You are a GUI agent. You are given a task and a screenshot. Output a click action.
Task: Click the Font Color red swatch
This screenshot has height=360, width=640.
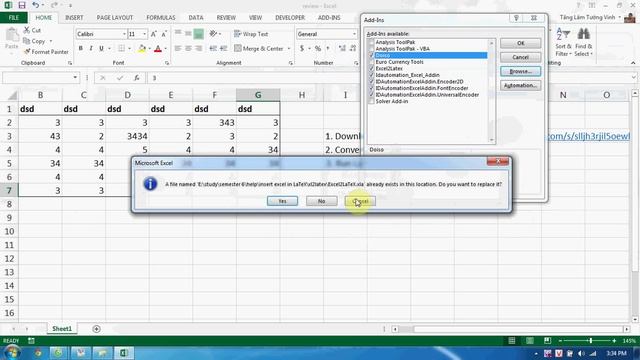(x=158, y=49)
